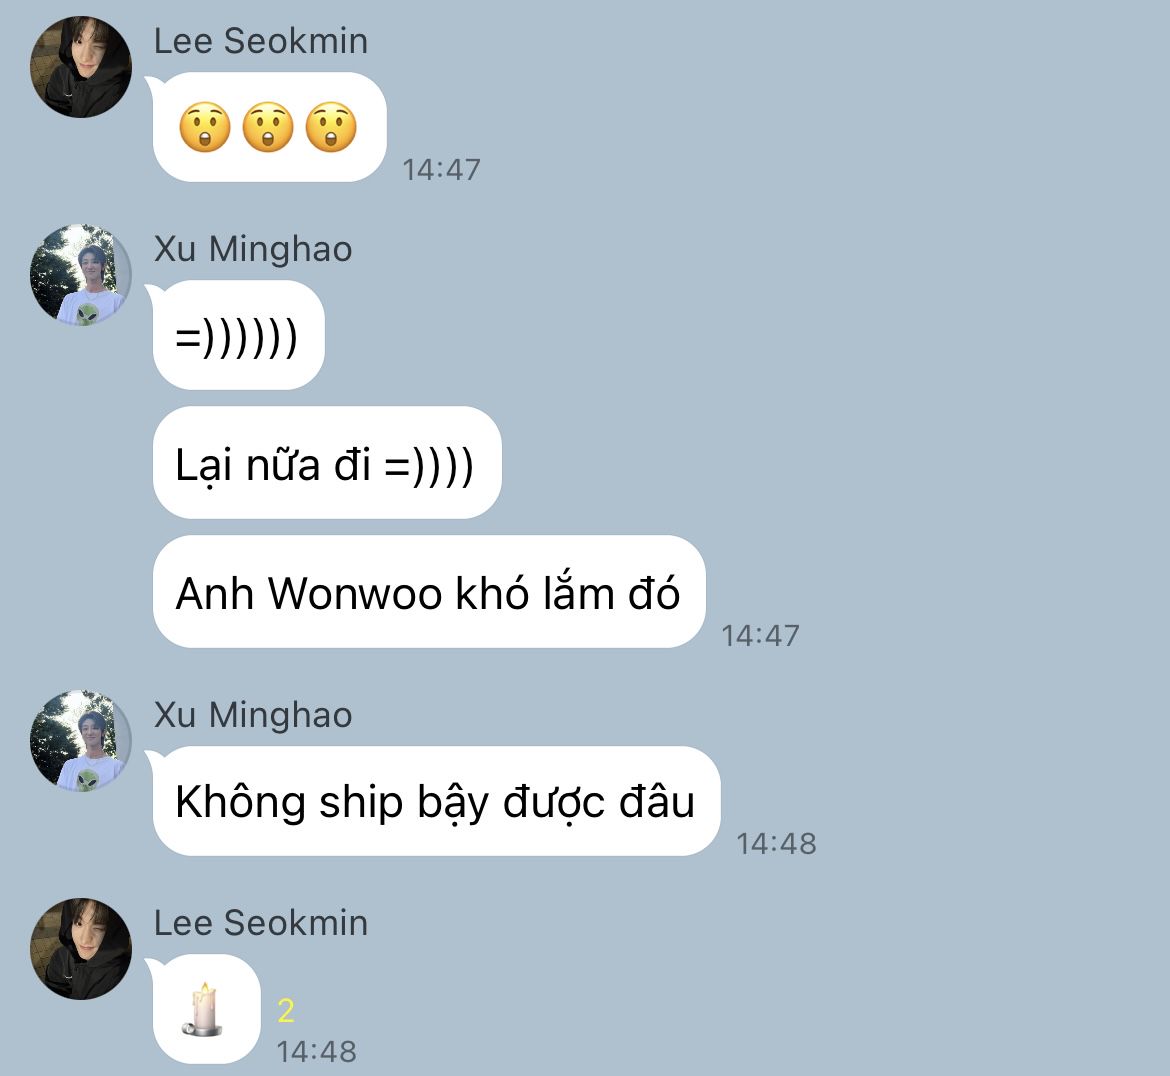Open Xu Minghao's avatar next to the ship message

click(x=81, y=741)
